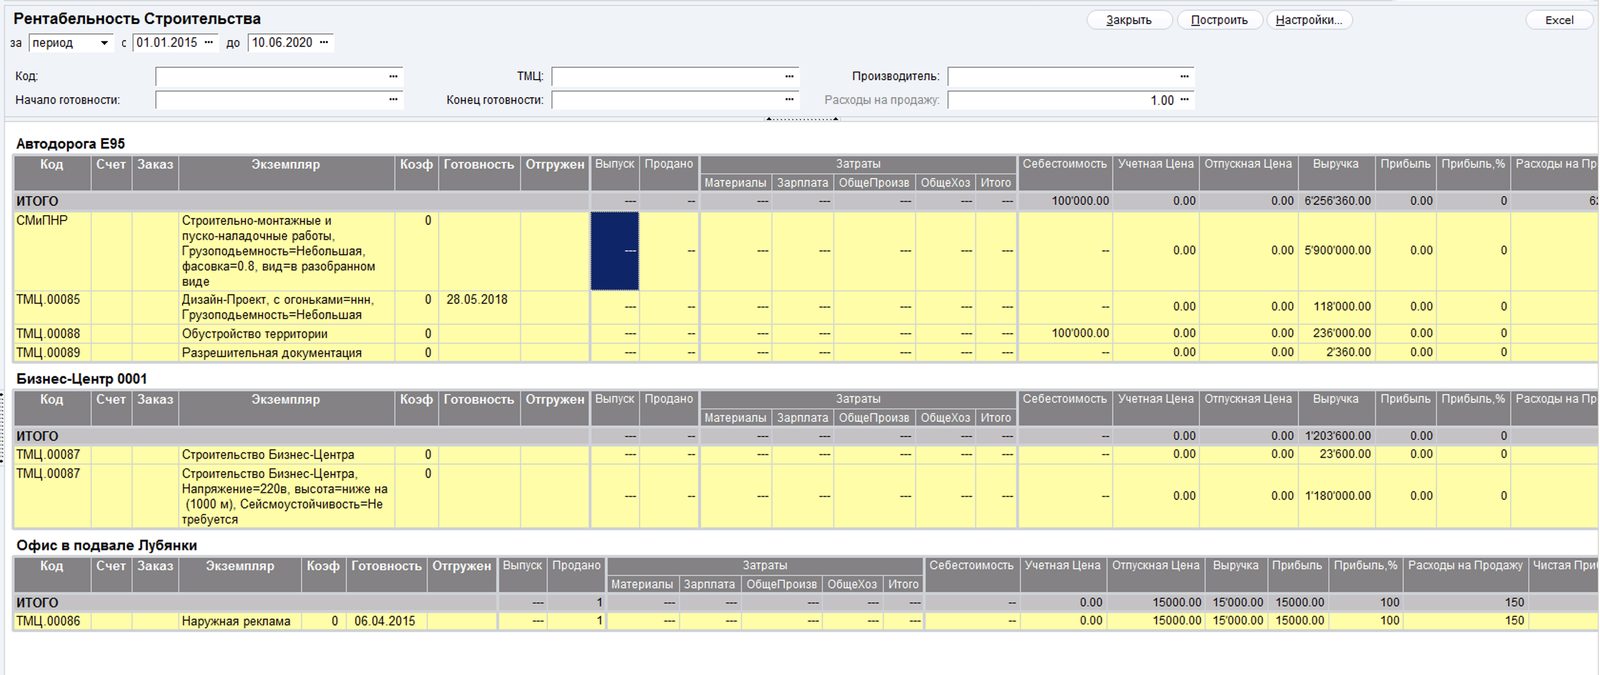
Task: Select row code ТМЦ.00086
Action: point(52,621)
